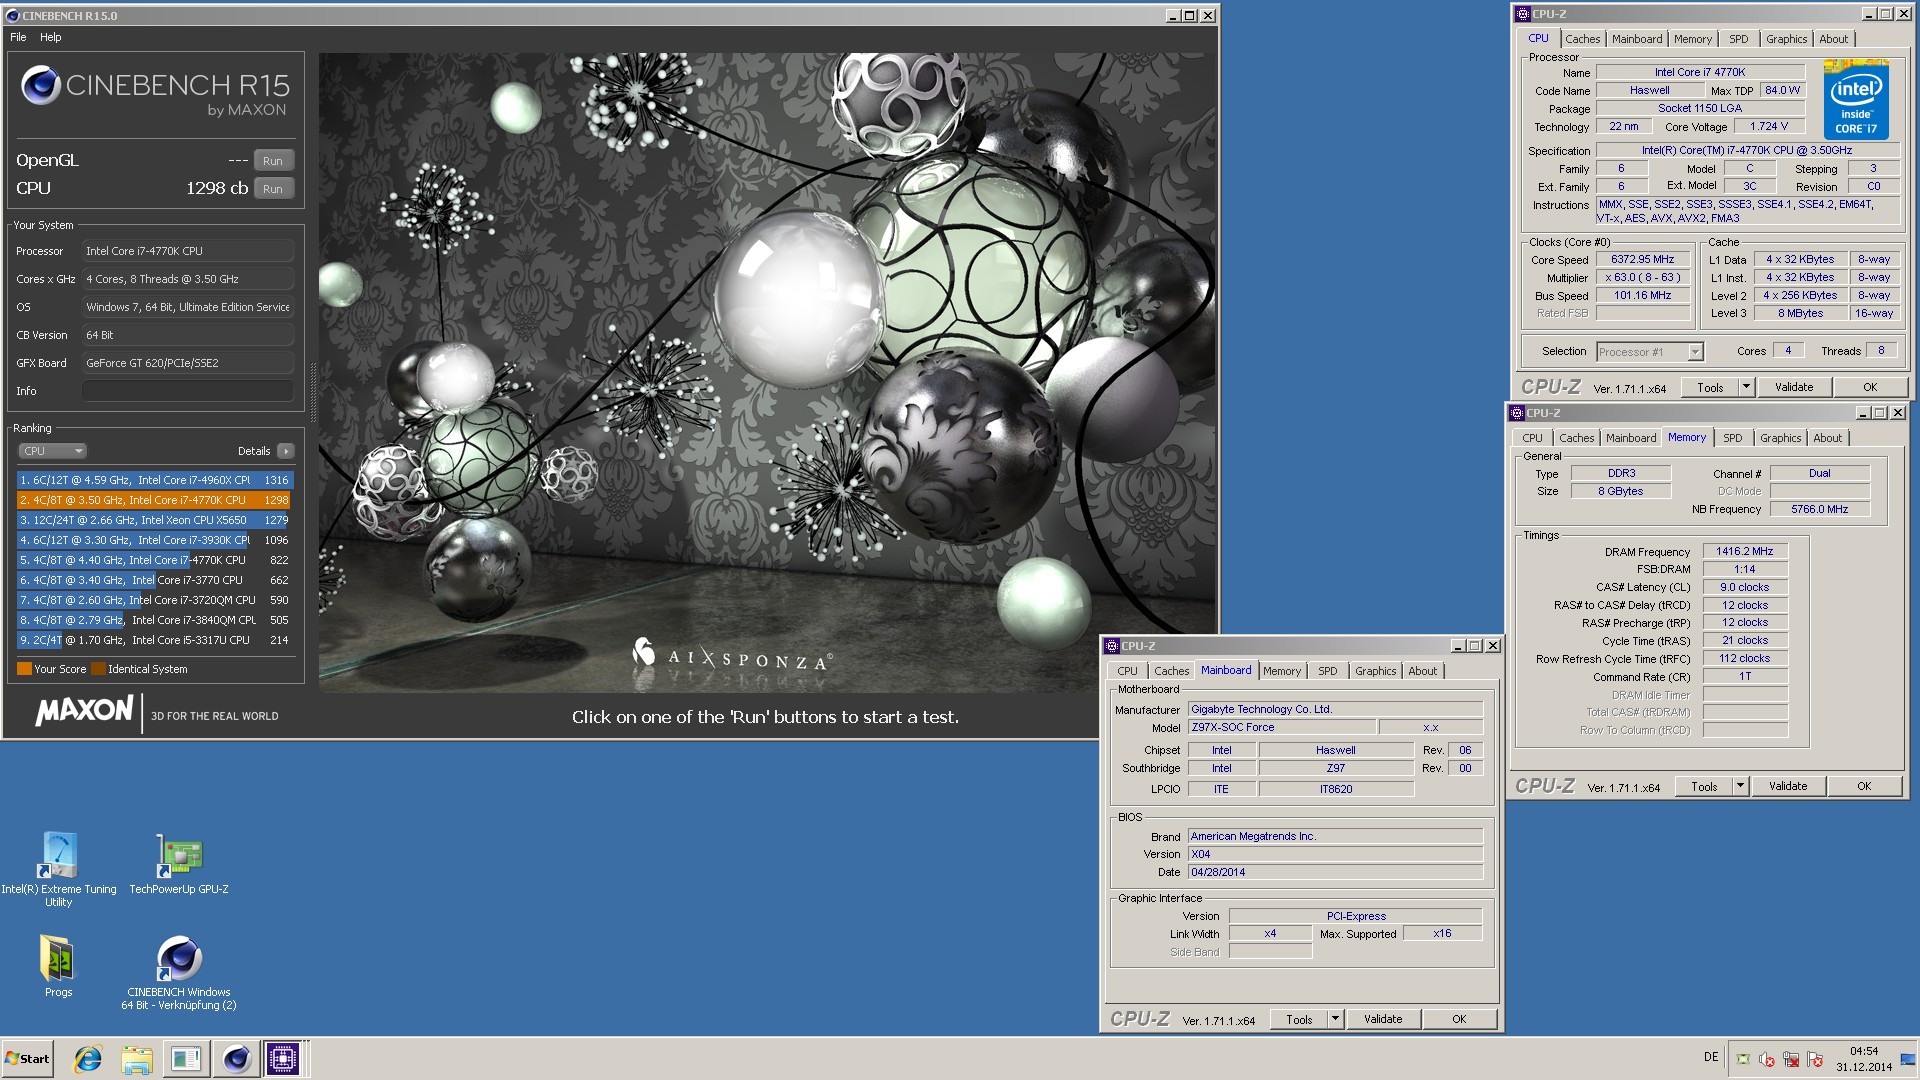Switch to the CPU-Z taskbar chip icon
The height and width of the screenshot is (1080, 1920).
pyautogui.click(x=283, y=1059)
